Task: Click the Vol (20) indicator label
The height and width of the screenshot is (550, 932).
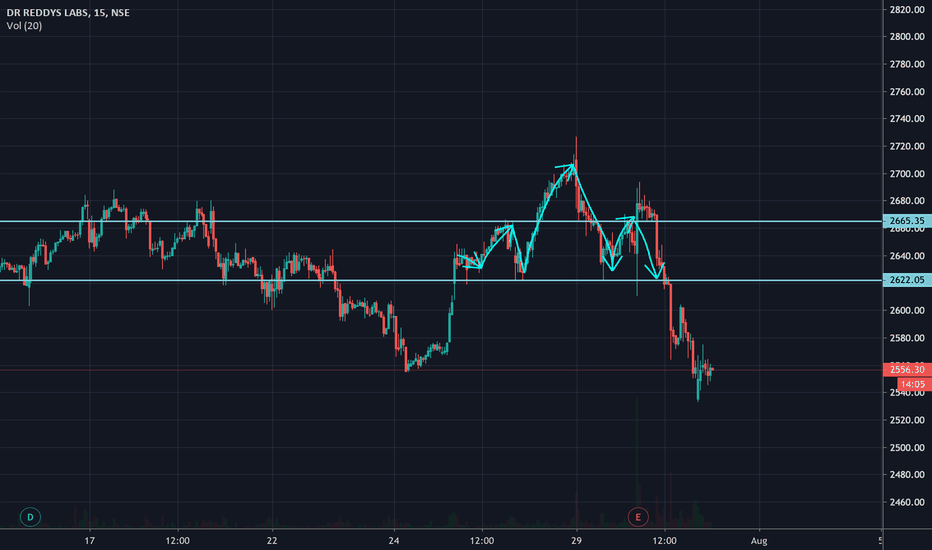Action: click(24, 26)
